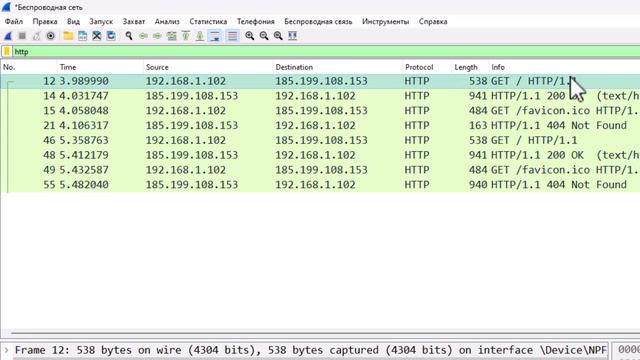Toggle auto-scroll during live capture

pyautogui.click(x=215, y=36)
